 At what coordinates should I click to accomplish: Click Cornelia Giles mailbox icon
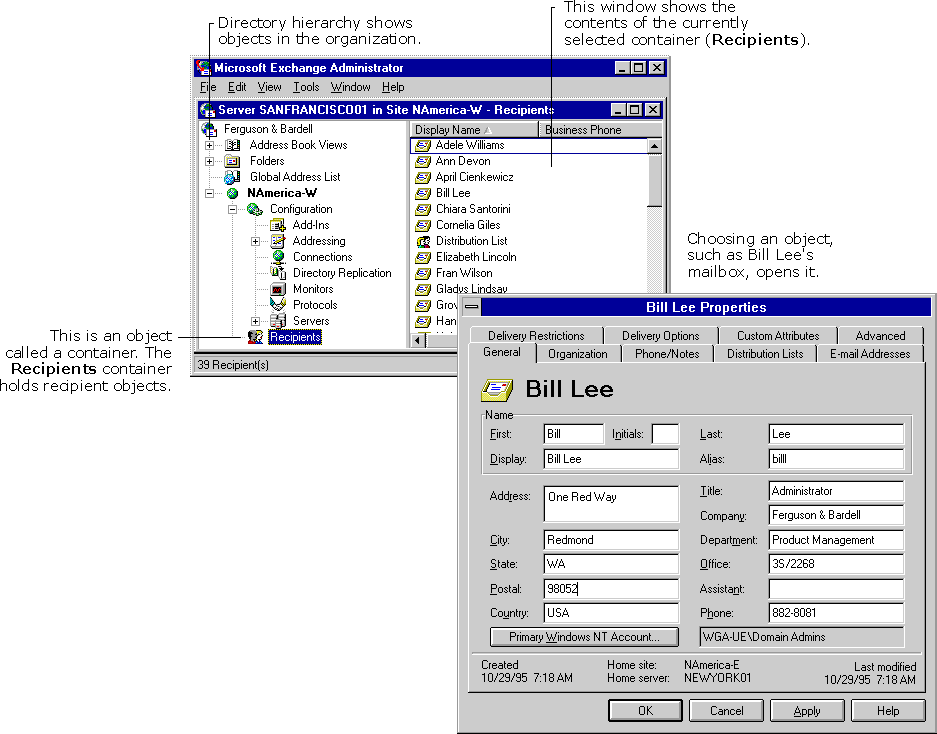pos(423,225)
